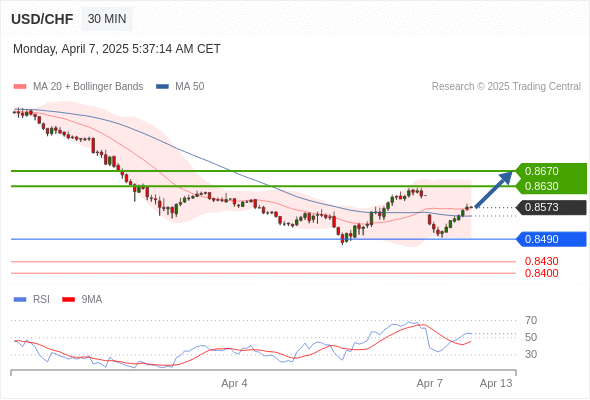The width and height of the screenshot is (590, 400).
Task: Click the MA 20 + Bollinger Bands legend swatch
Action: pyautogui.click(x=20, y=87)
